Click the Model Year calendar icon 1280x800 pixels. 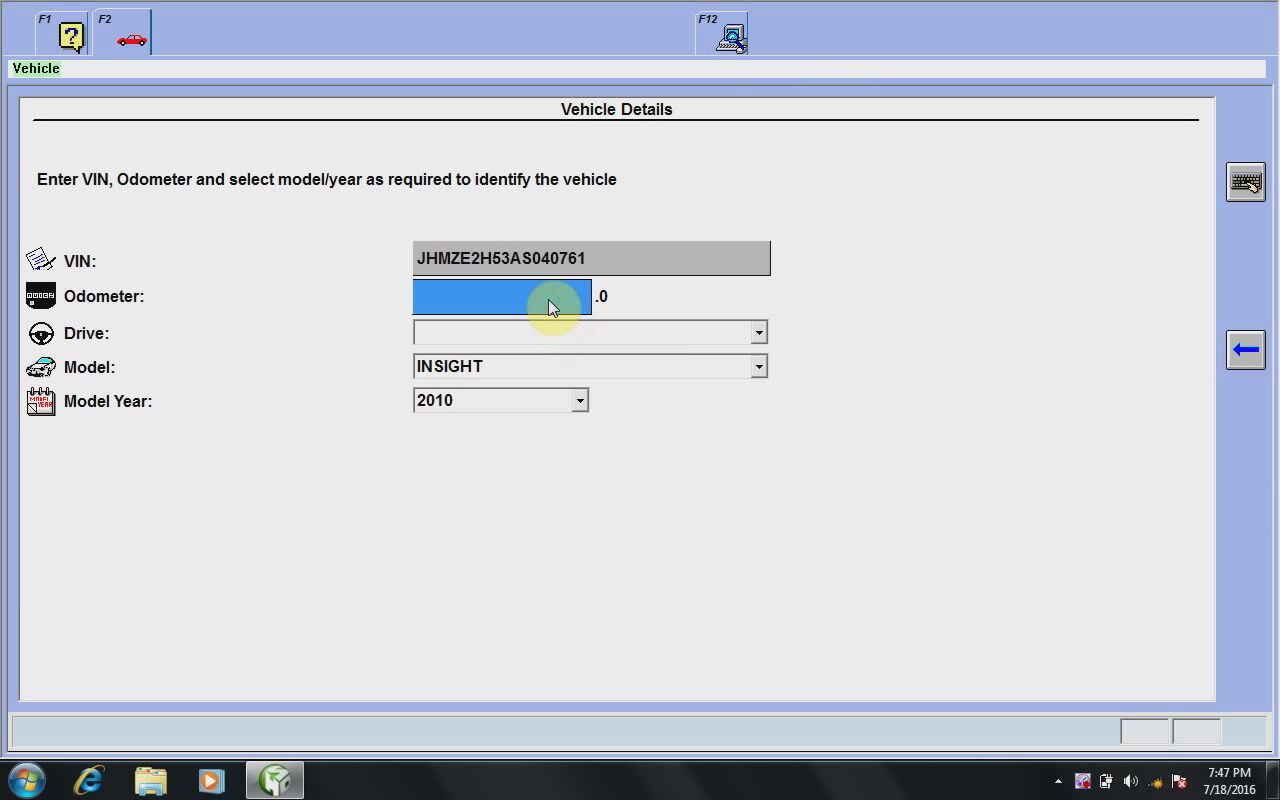[40, 401]
